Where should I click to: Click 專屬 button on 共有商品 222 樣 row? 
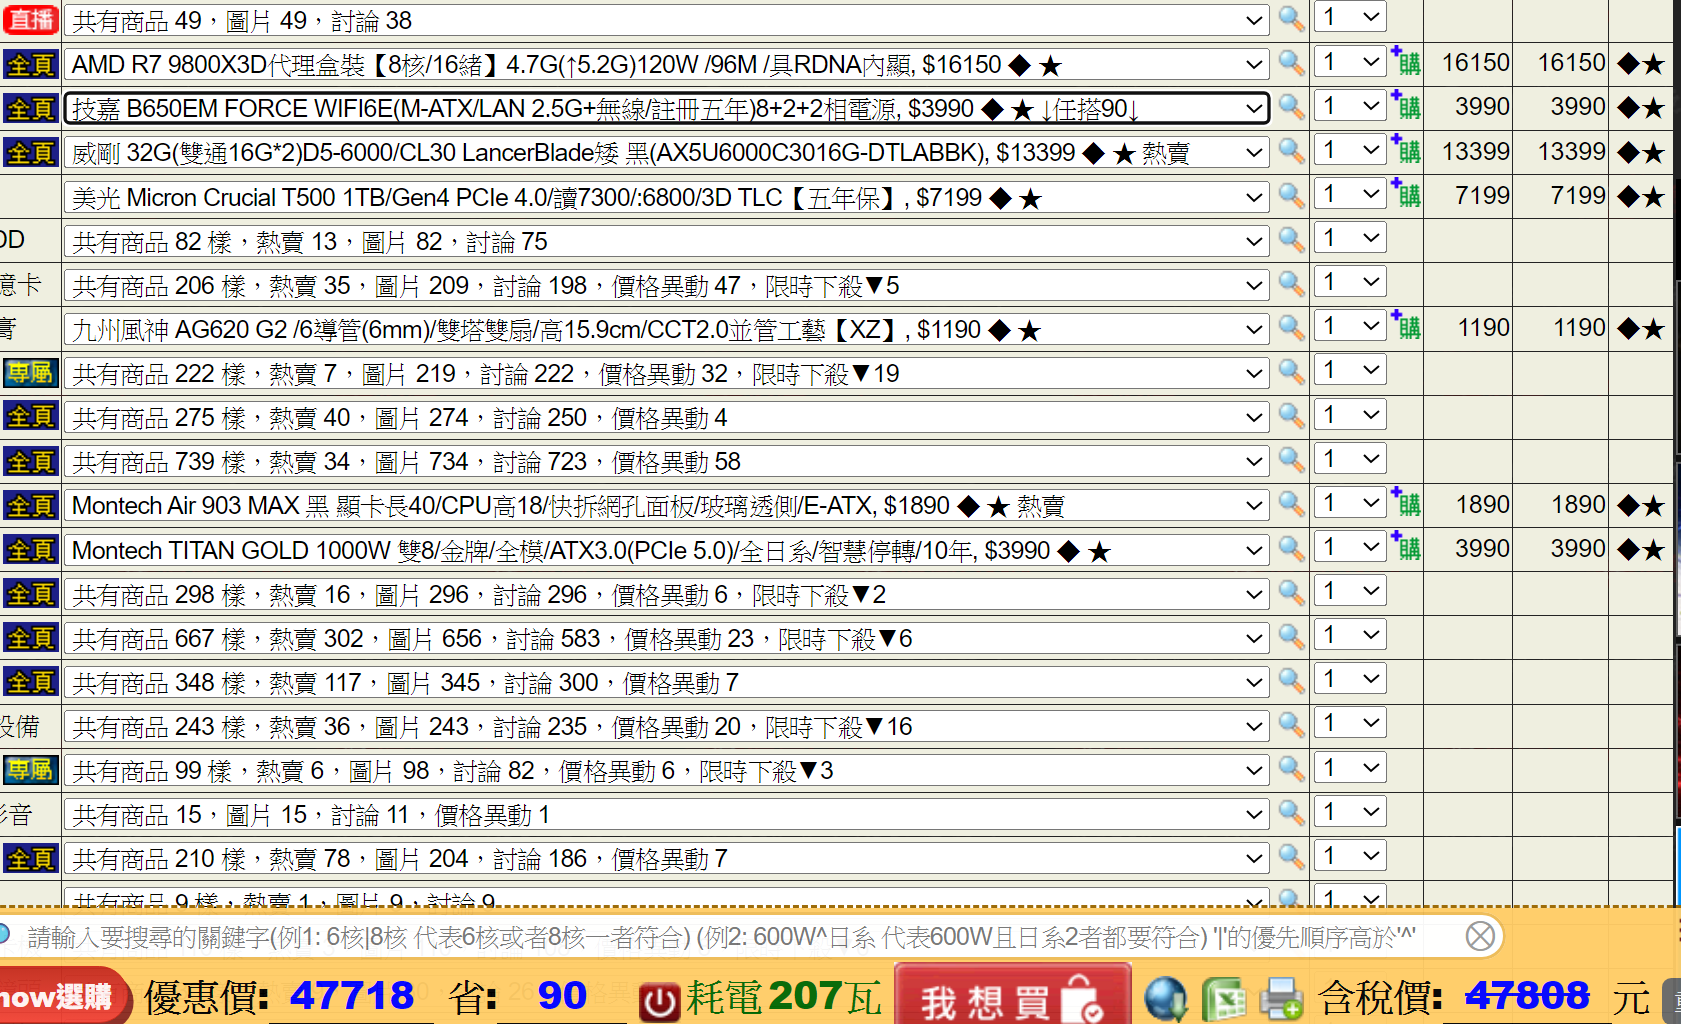(x=31, y=373)
